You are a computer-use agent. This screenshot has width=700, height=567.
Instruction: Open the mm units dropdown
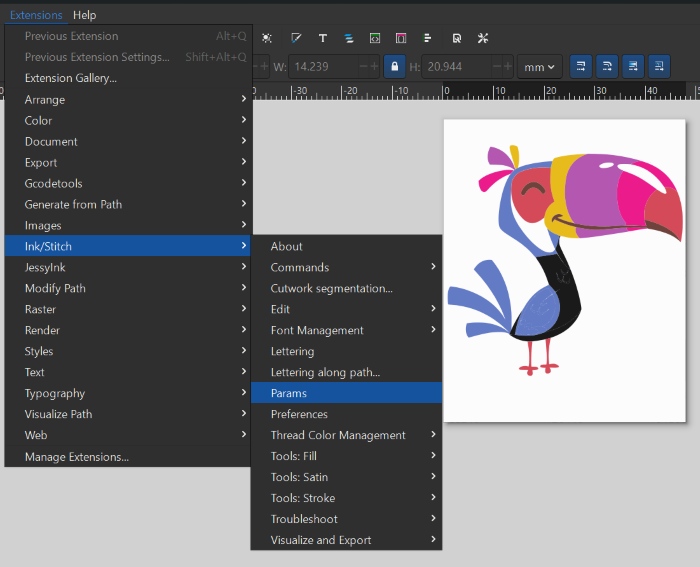(539, 67)
